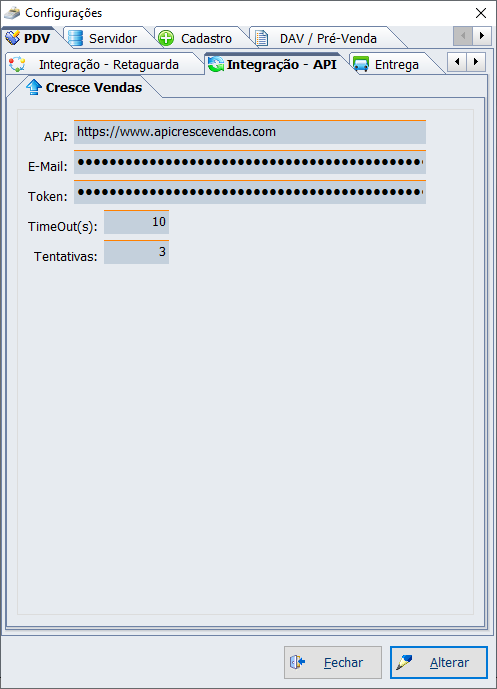Viewport: 497px width, 689px height.
Task: Click the Servidor database icon
Action: pyautogui.click(x=76, y=38)
